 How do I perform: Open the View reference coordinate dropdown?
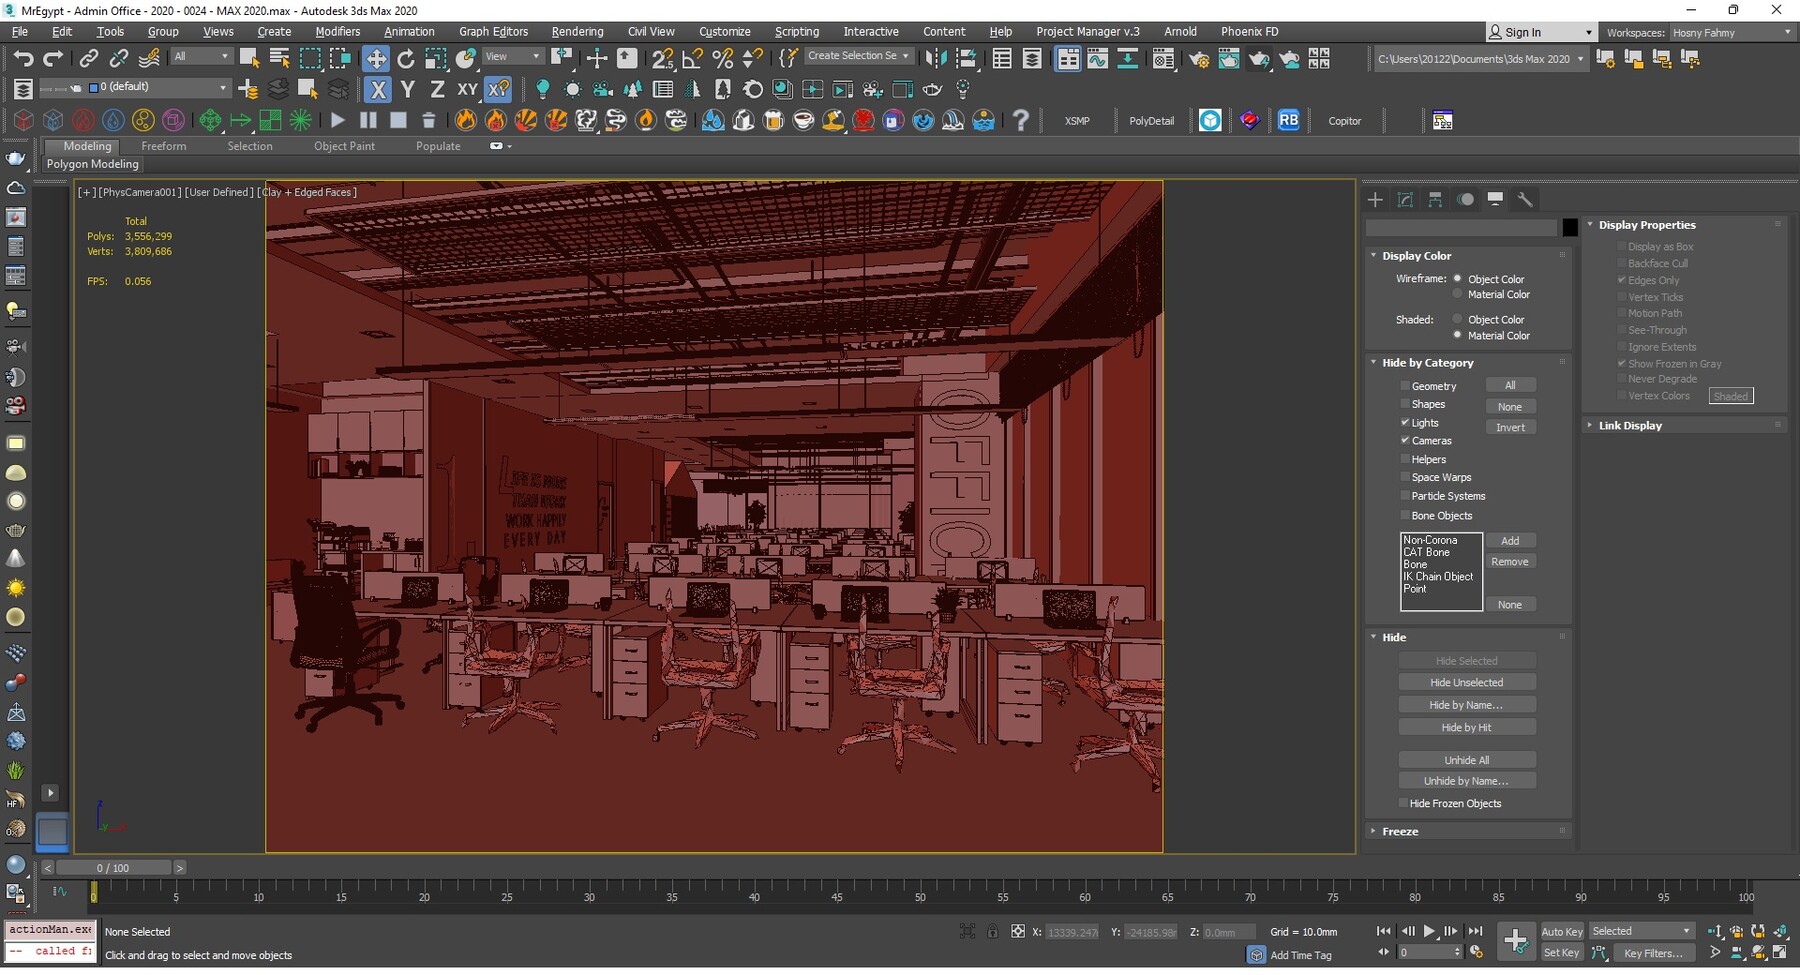point(513,55)
